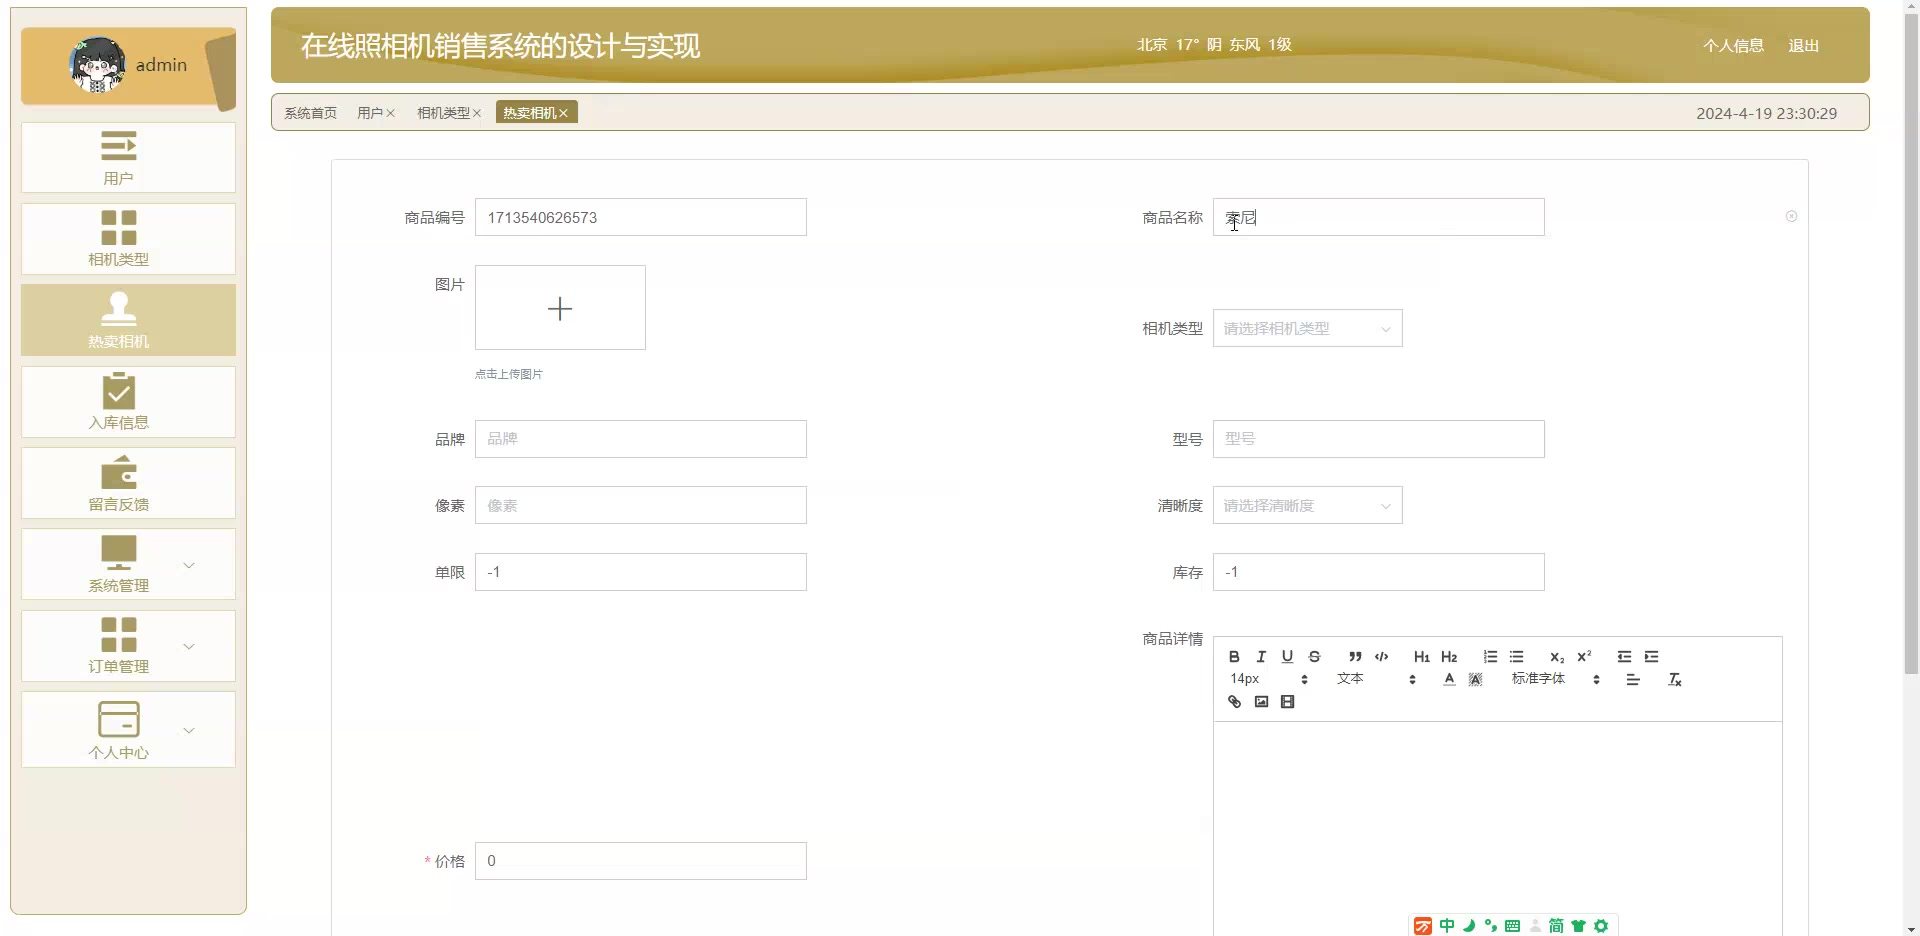Insert a video into the editor
Image resolution: width=1920 pixels, height=936 pixels.
[1288, 702]
